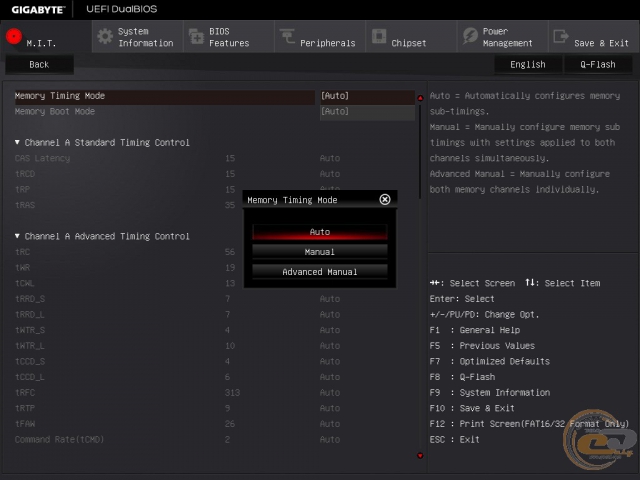
Task: Click the tCCD_L timing label
Action: (29, 377)
